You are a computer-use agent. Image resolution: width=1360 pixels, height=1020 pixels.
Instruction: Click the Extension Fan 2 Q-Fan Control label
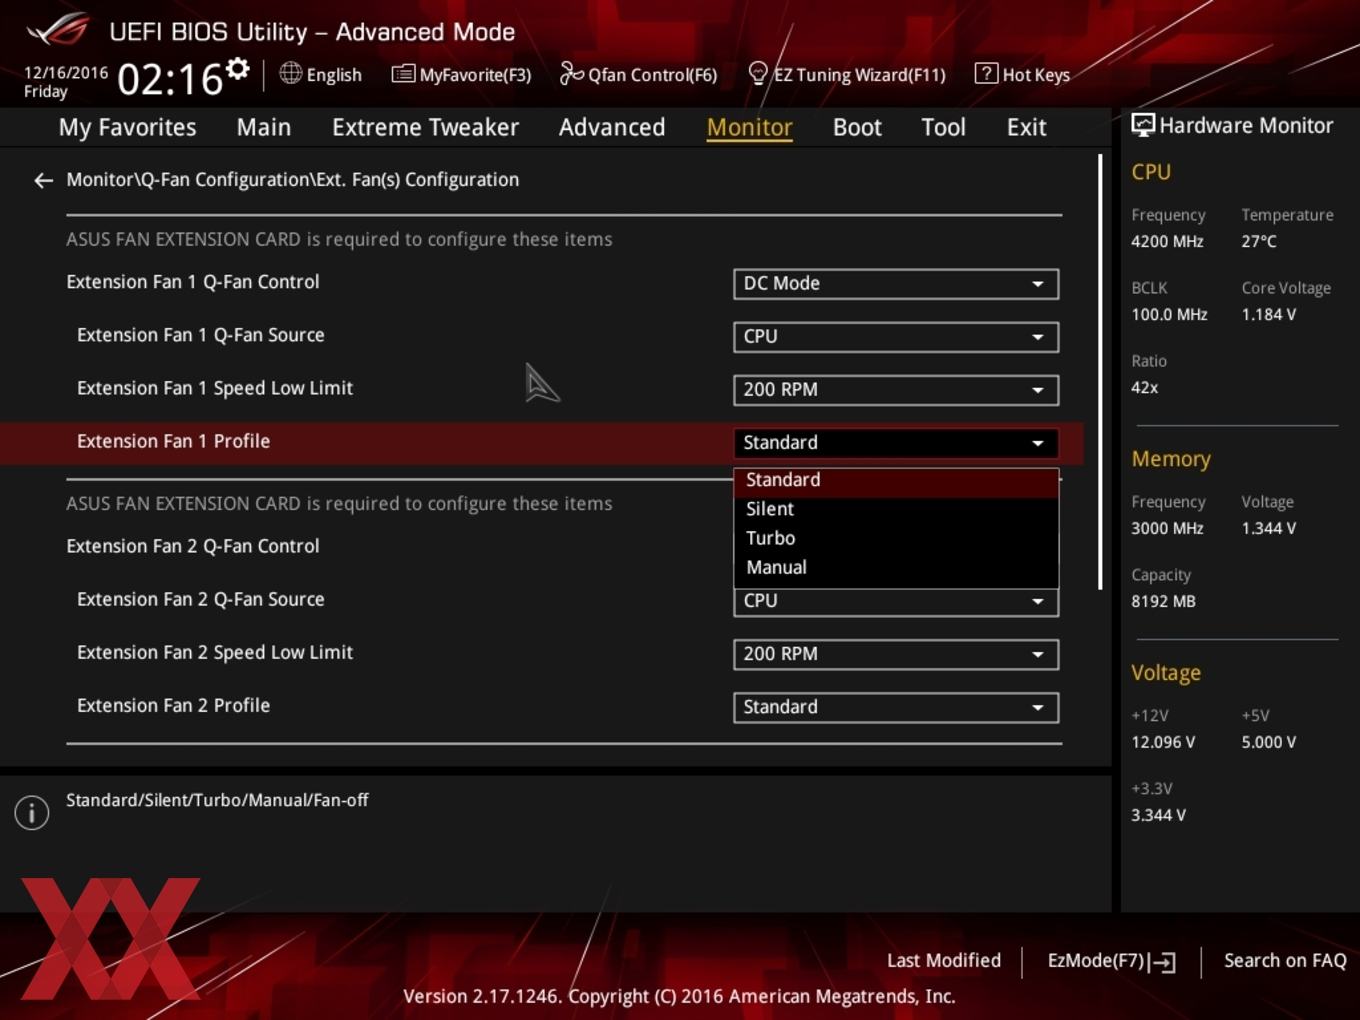click(x=193, y=546)
